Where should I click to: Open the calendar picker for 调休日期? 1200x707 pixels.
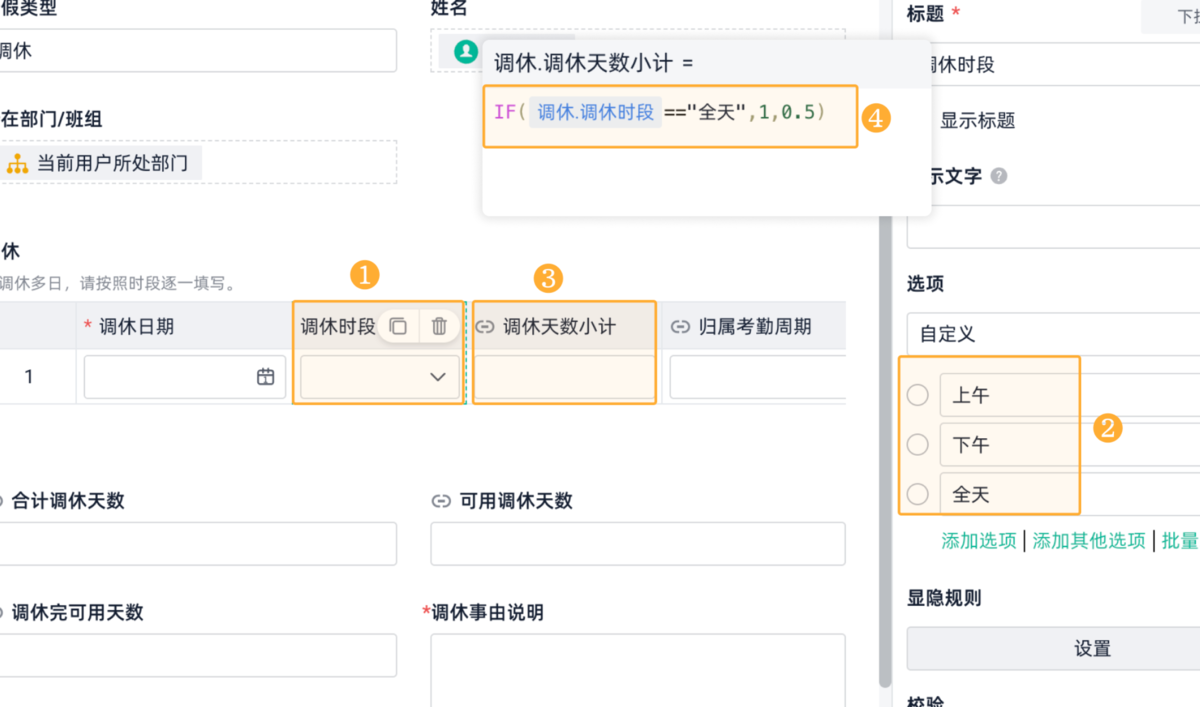(x=266, y=377)
